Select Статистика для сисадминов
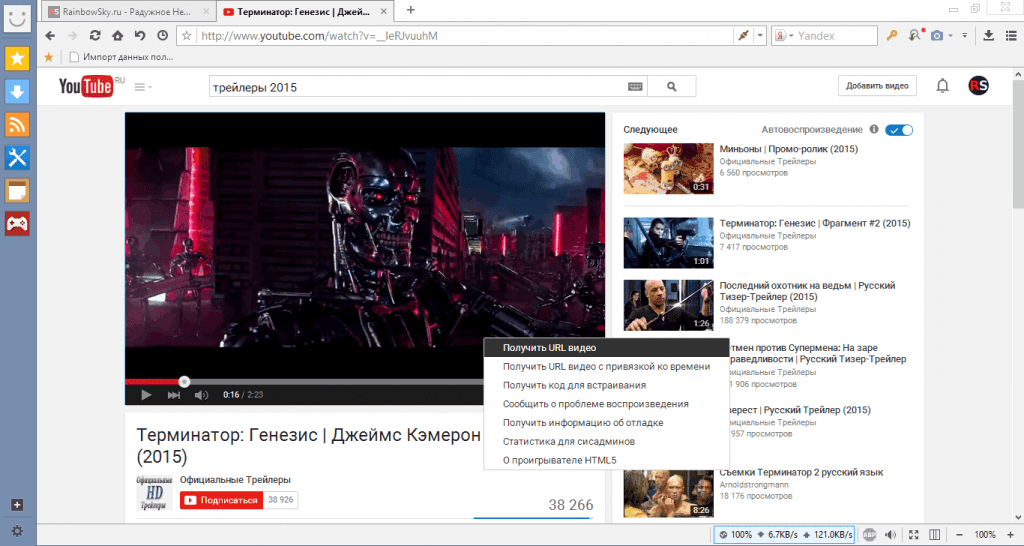This screenshot has height=546, width=1024. [606, 442]
